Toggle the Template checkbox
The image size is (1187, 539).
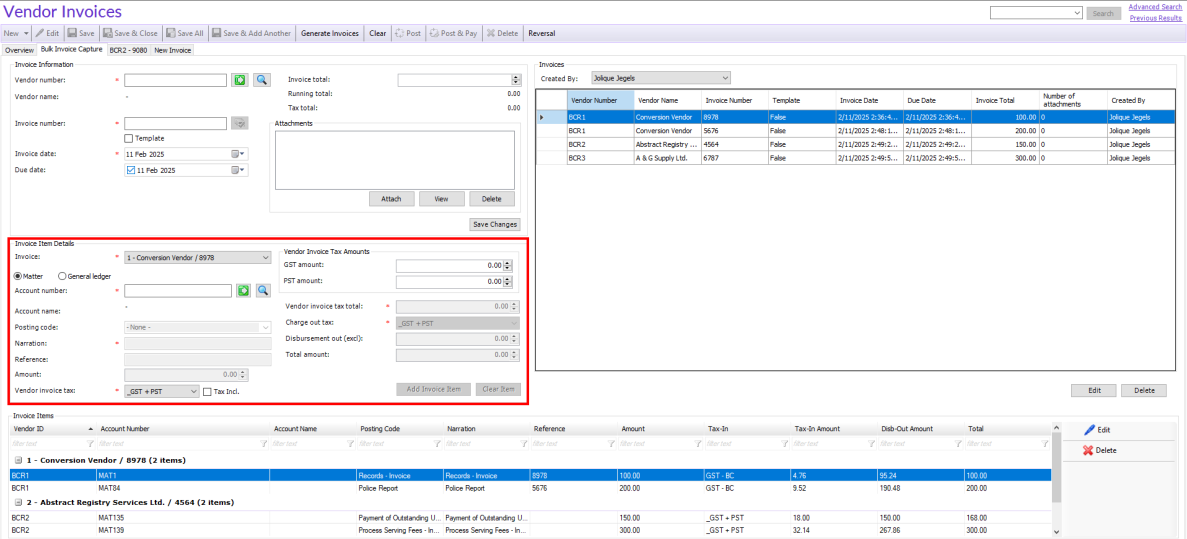(x=129, y=138)
